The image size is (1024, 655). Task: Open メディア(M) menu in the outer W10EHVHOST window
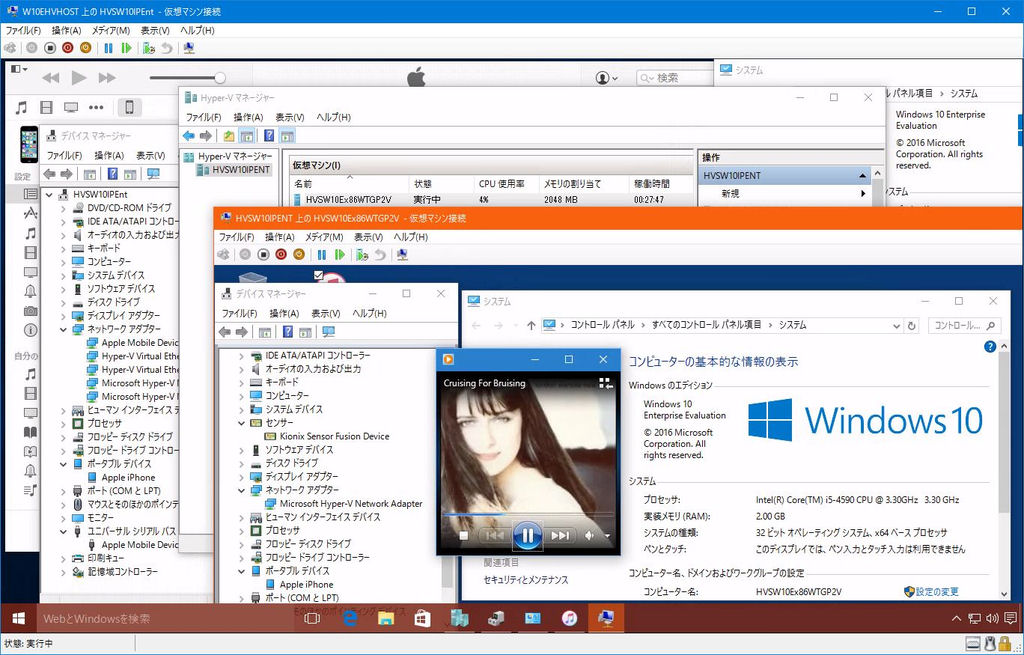110,31
